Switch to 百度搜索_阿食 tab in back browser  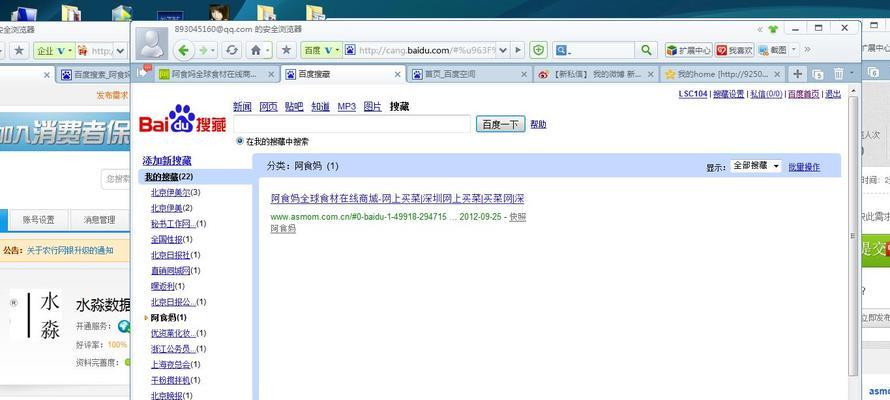click(x=96, y=74)
